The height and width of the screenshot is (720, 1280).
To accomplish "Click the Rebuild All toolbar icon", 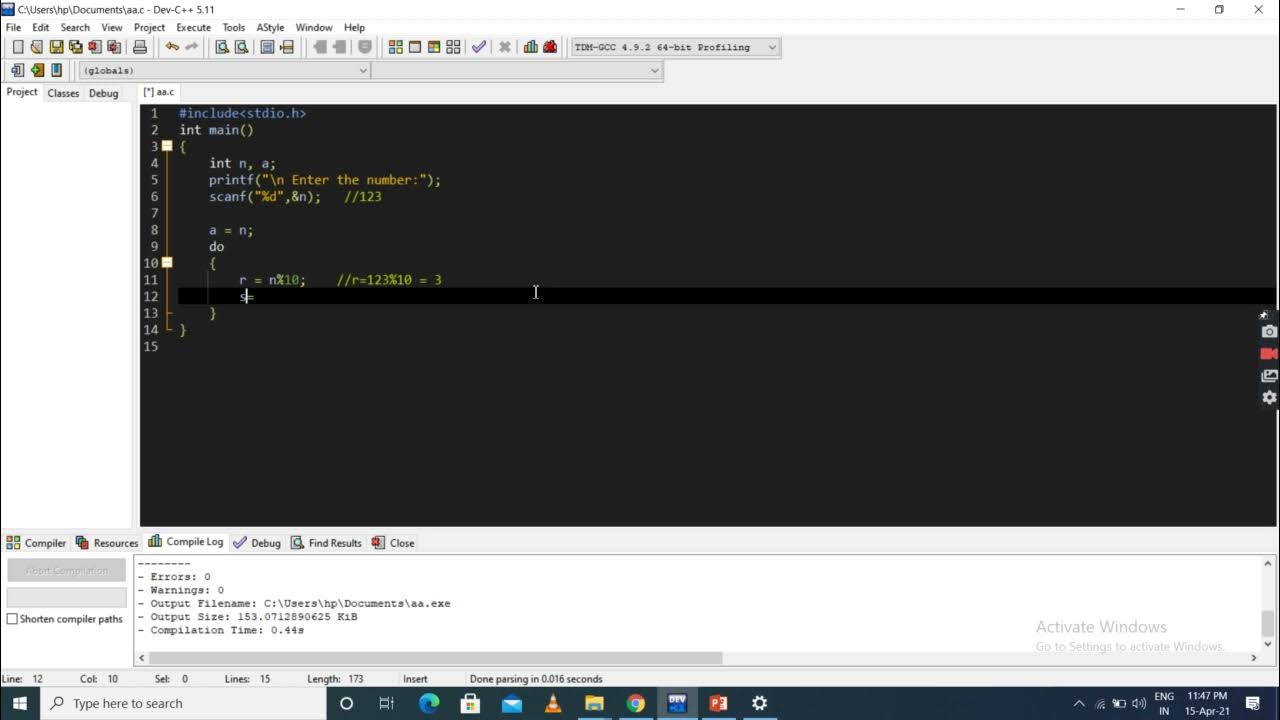I will 453,47.
